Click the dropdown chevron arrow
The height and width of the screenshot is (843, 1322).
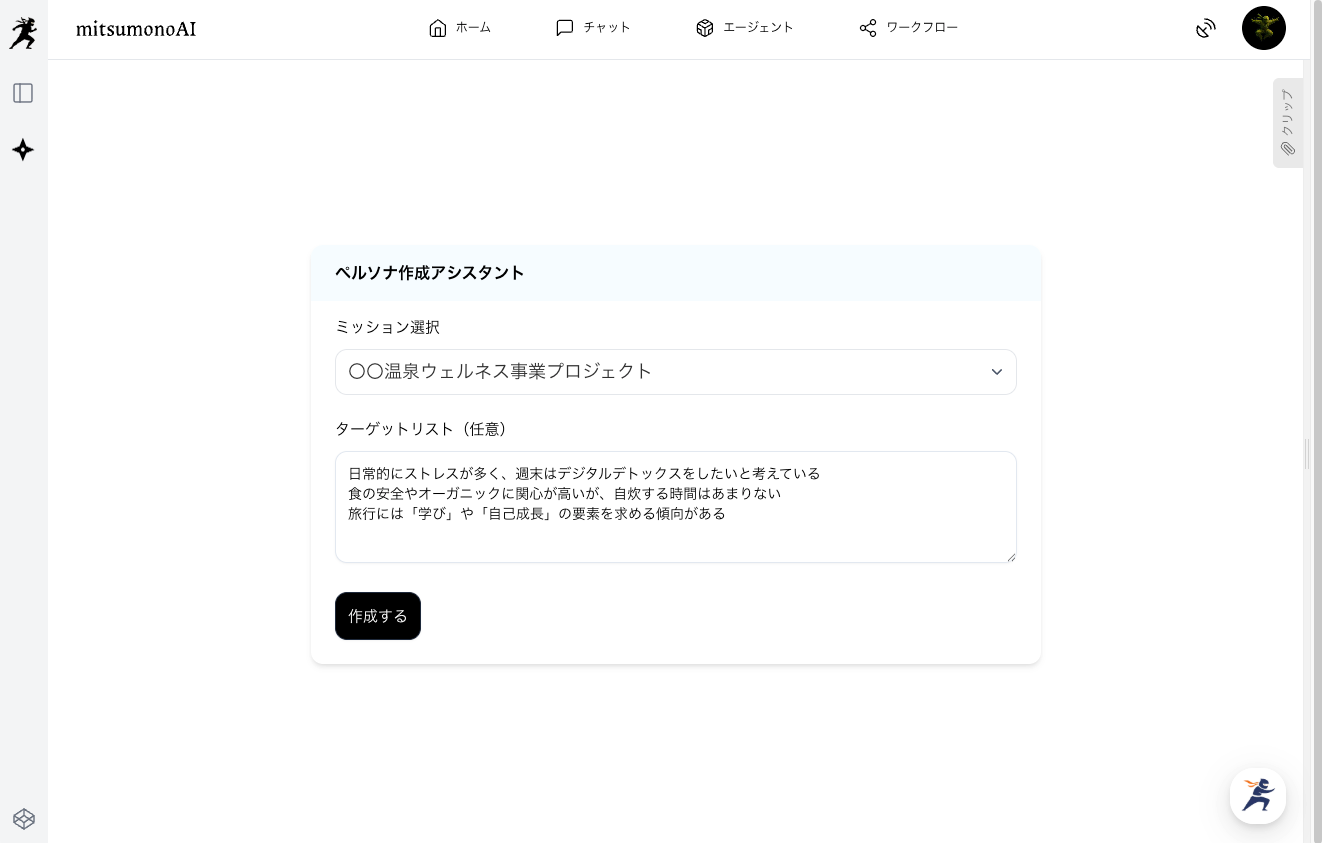pyautogui.click(x=997, y=372)
